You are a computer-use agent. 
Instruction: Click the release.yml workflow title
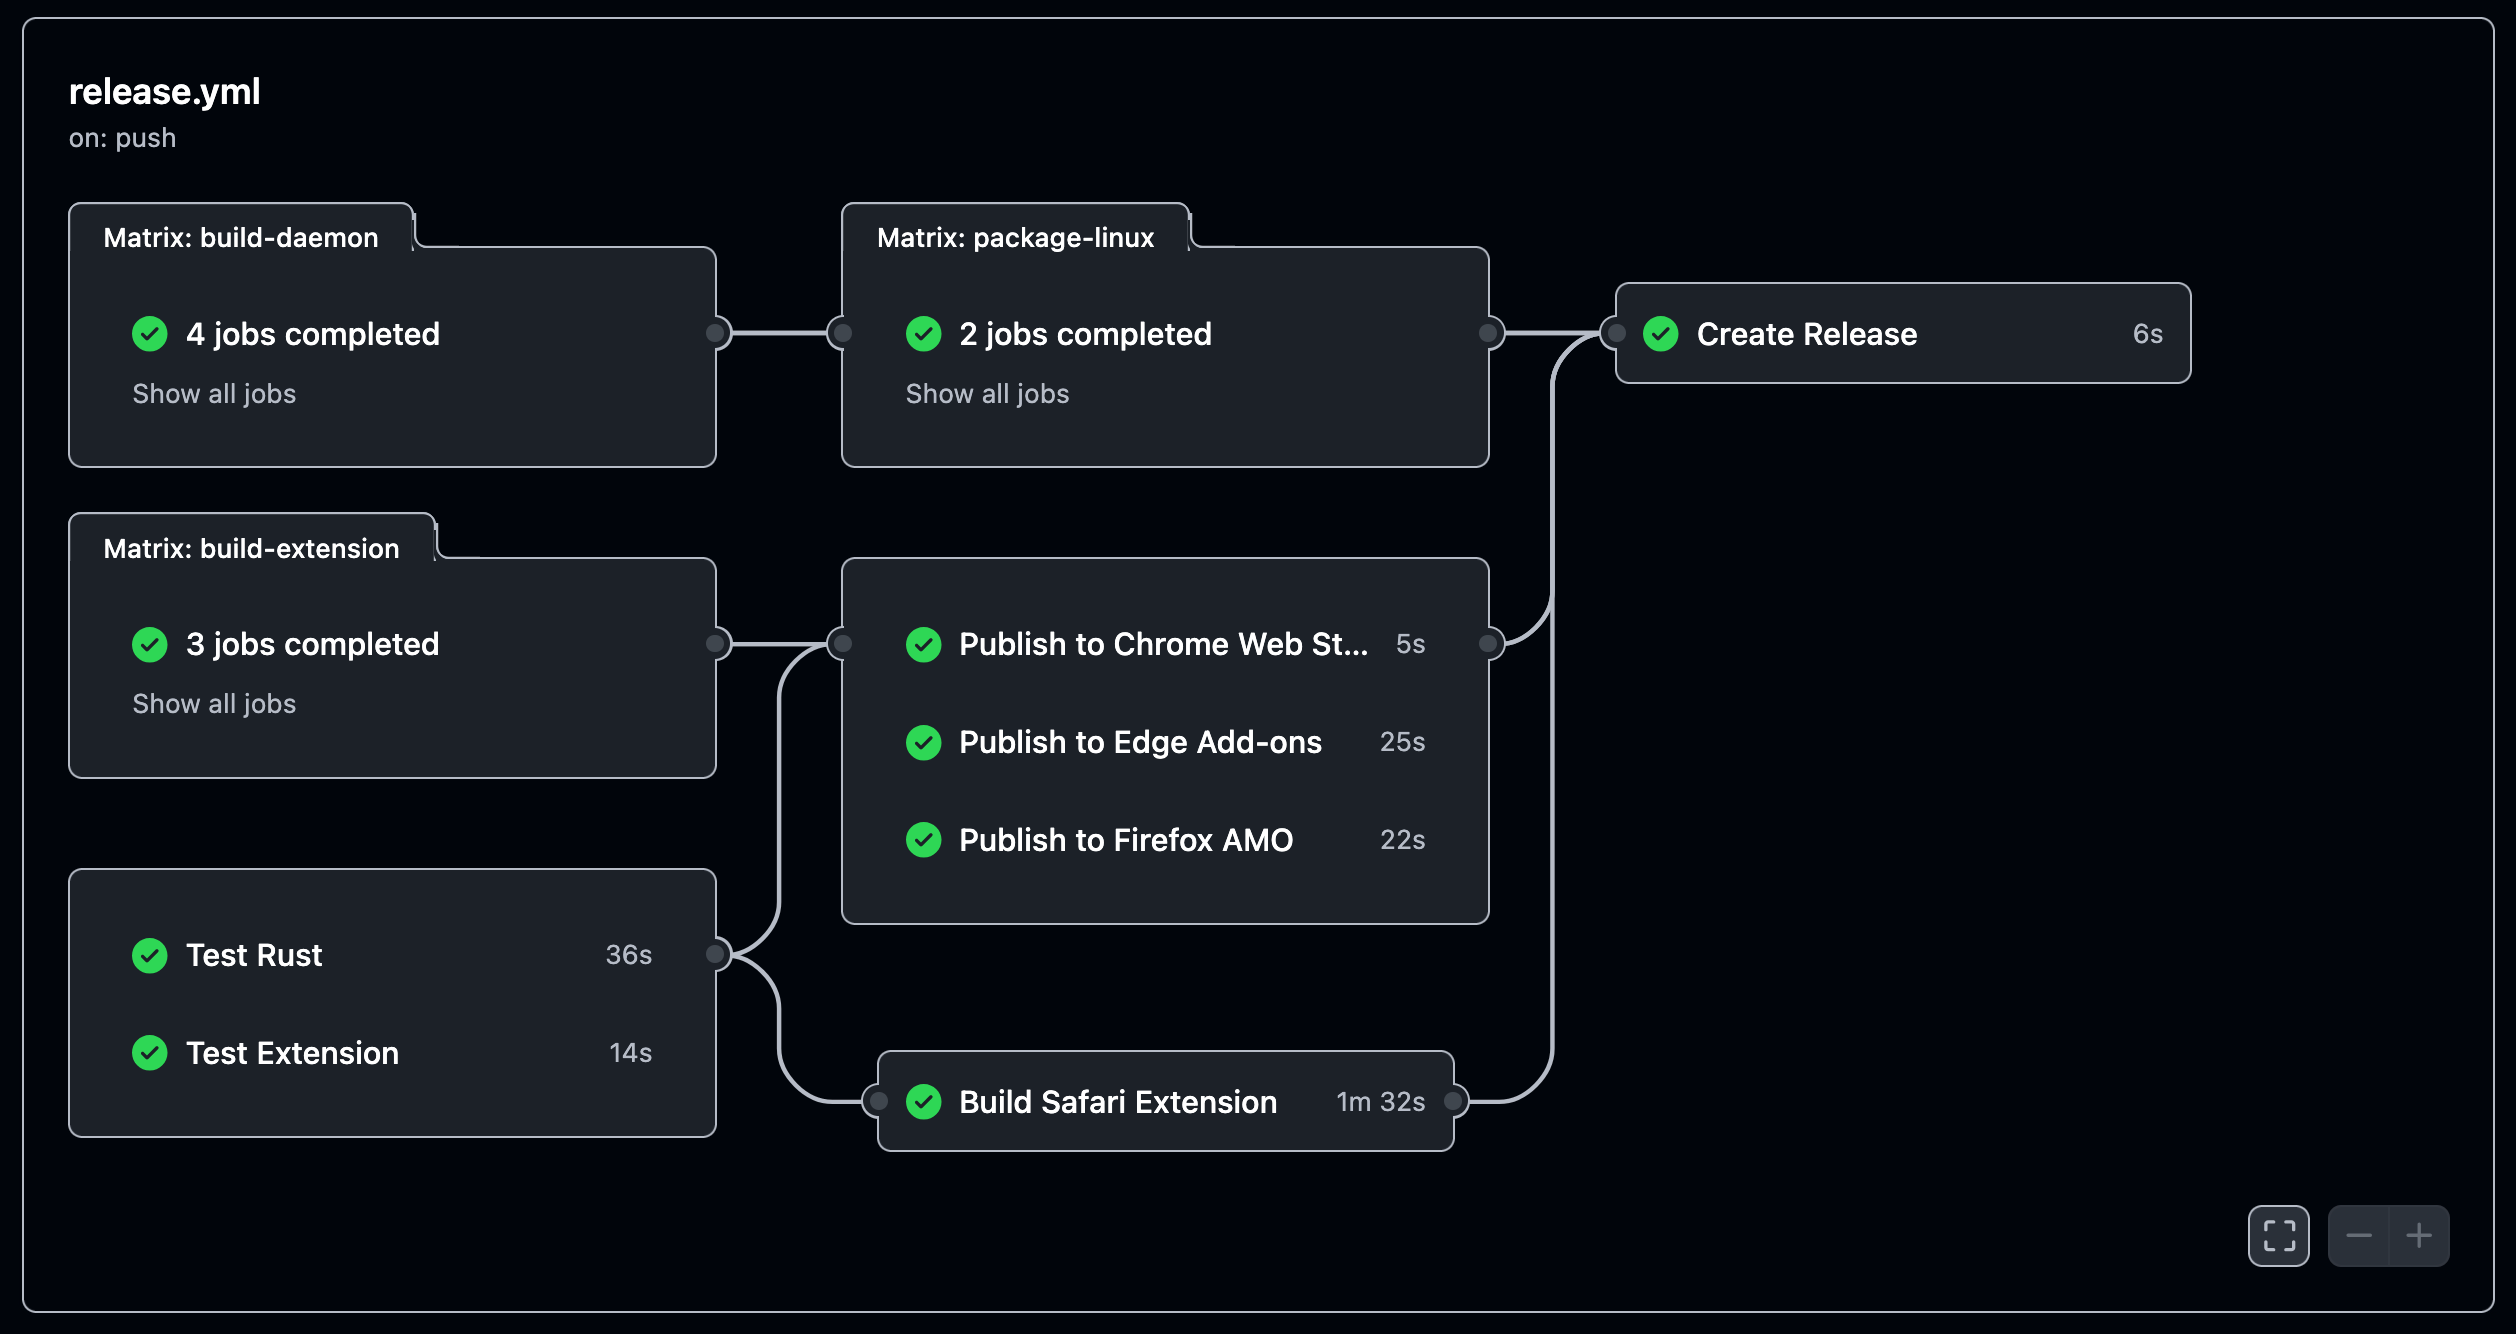coord(164,92)
